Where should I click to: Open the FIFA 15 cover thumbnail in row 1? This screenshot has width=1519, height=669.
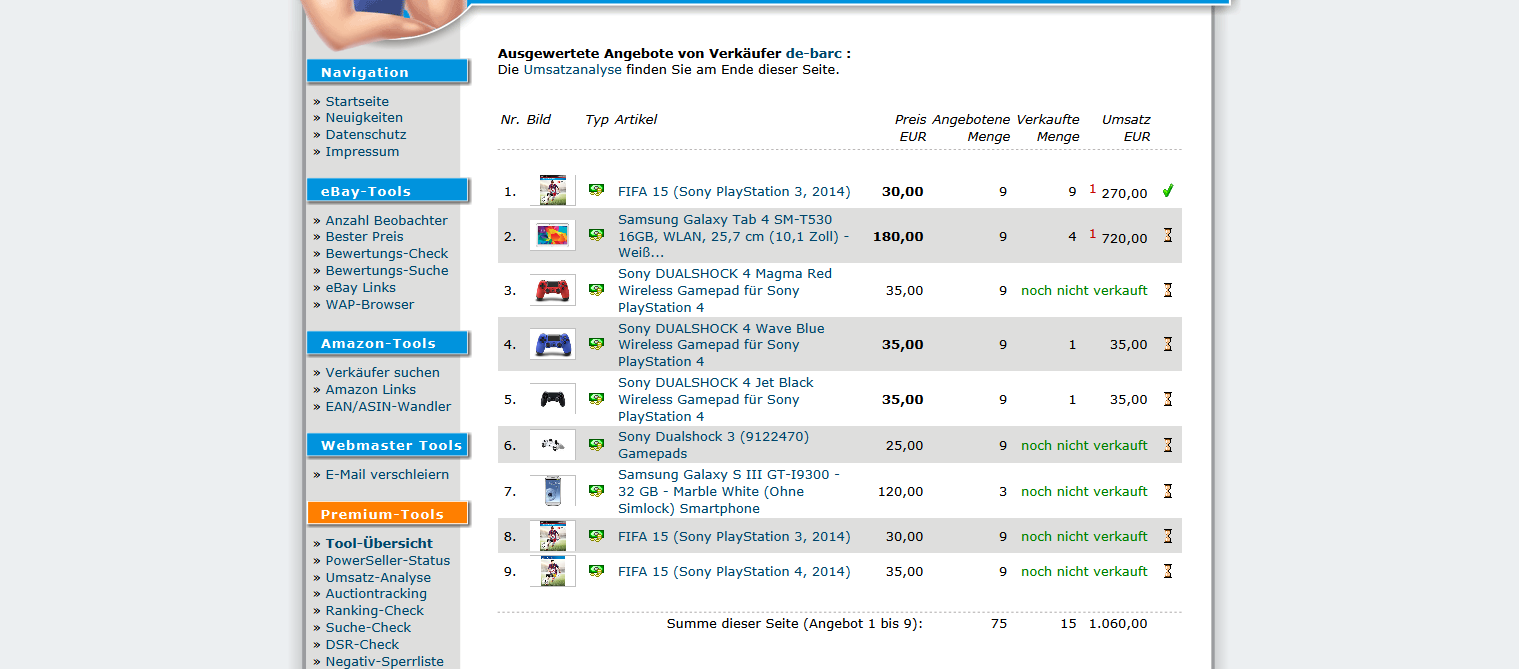click(553, 191)
